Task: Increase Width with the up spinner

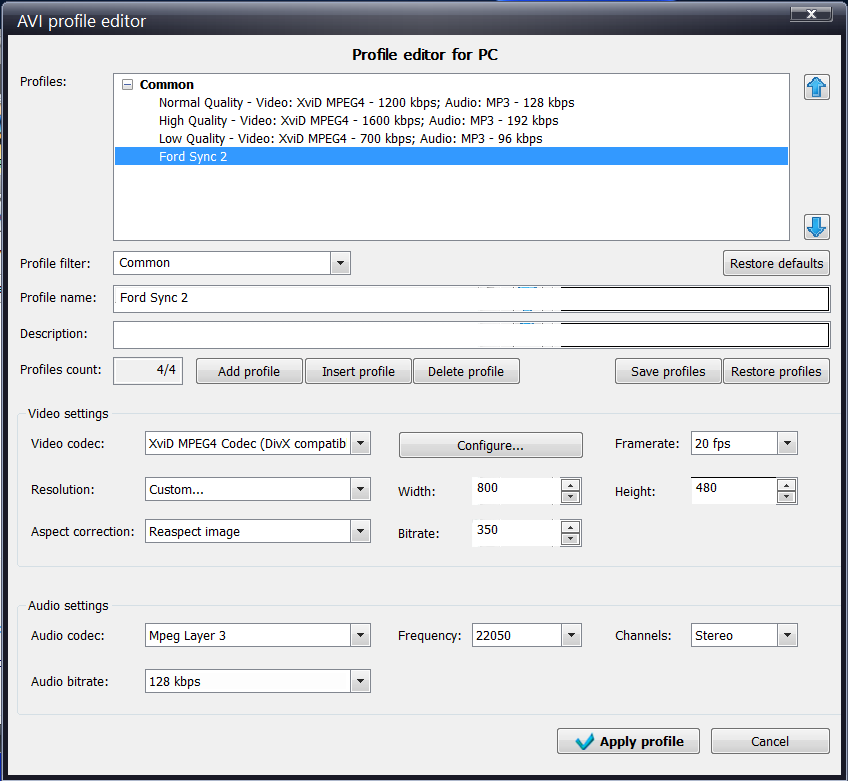Action: click(571, 485)
